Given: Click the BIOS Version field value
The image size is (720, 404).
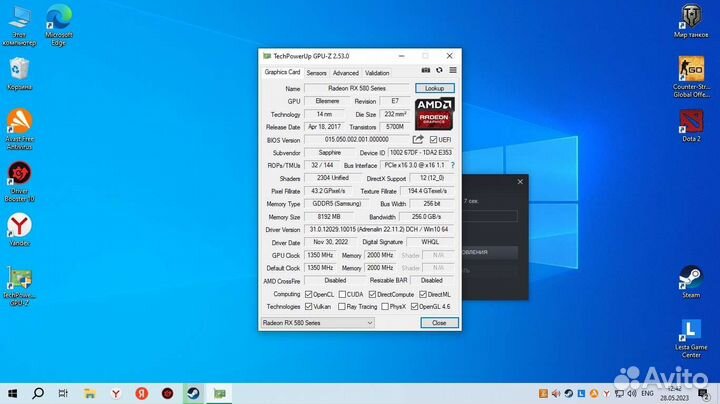Looking at the screenshot, I should point(357,140).
